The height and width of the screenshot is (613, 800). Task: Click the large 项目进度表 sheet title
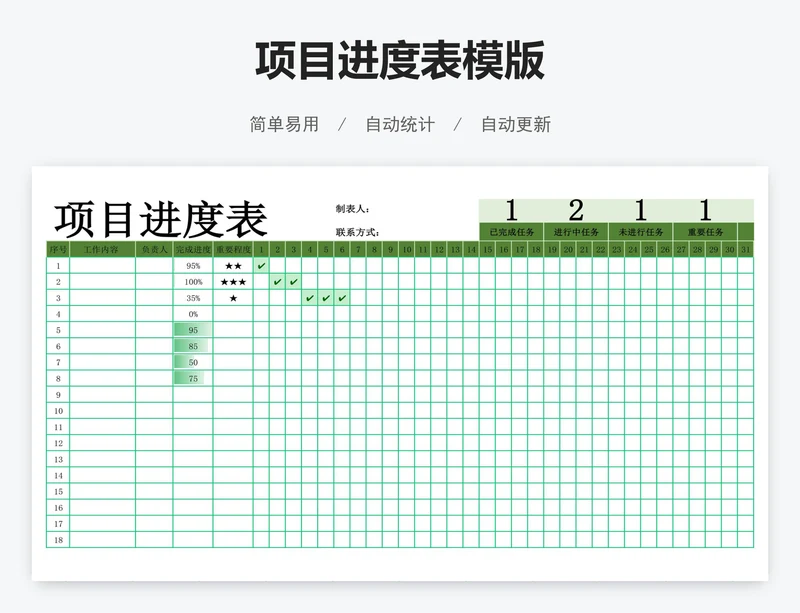(161, 219)
